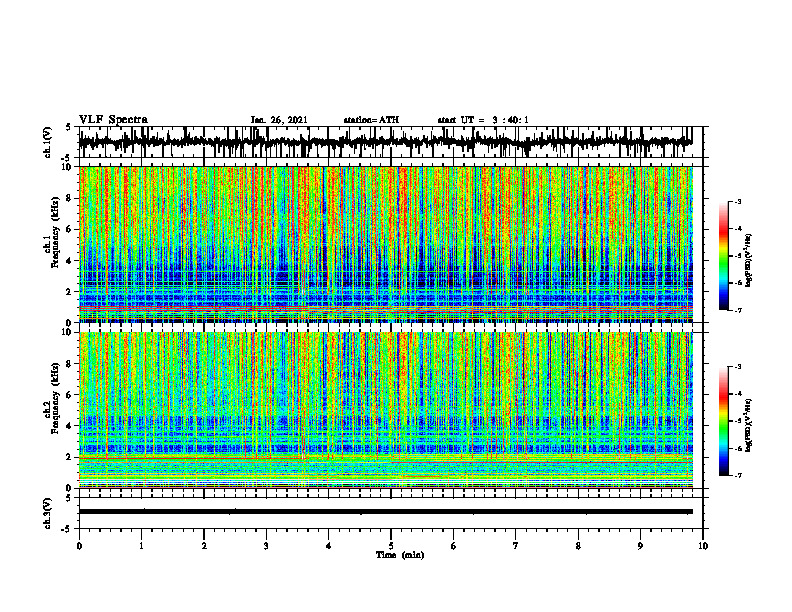The width and height of the screenshot is (792, 612).
Task: Click the '2' kHz tick on ch.2 spectrogram
Action: pyautogui.click(x=70, y=457)
